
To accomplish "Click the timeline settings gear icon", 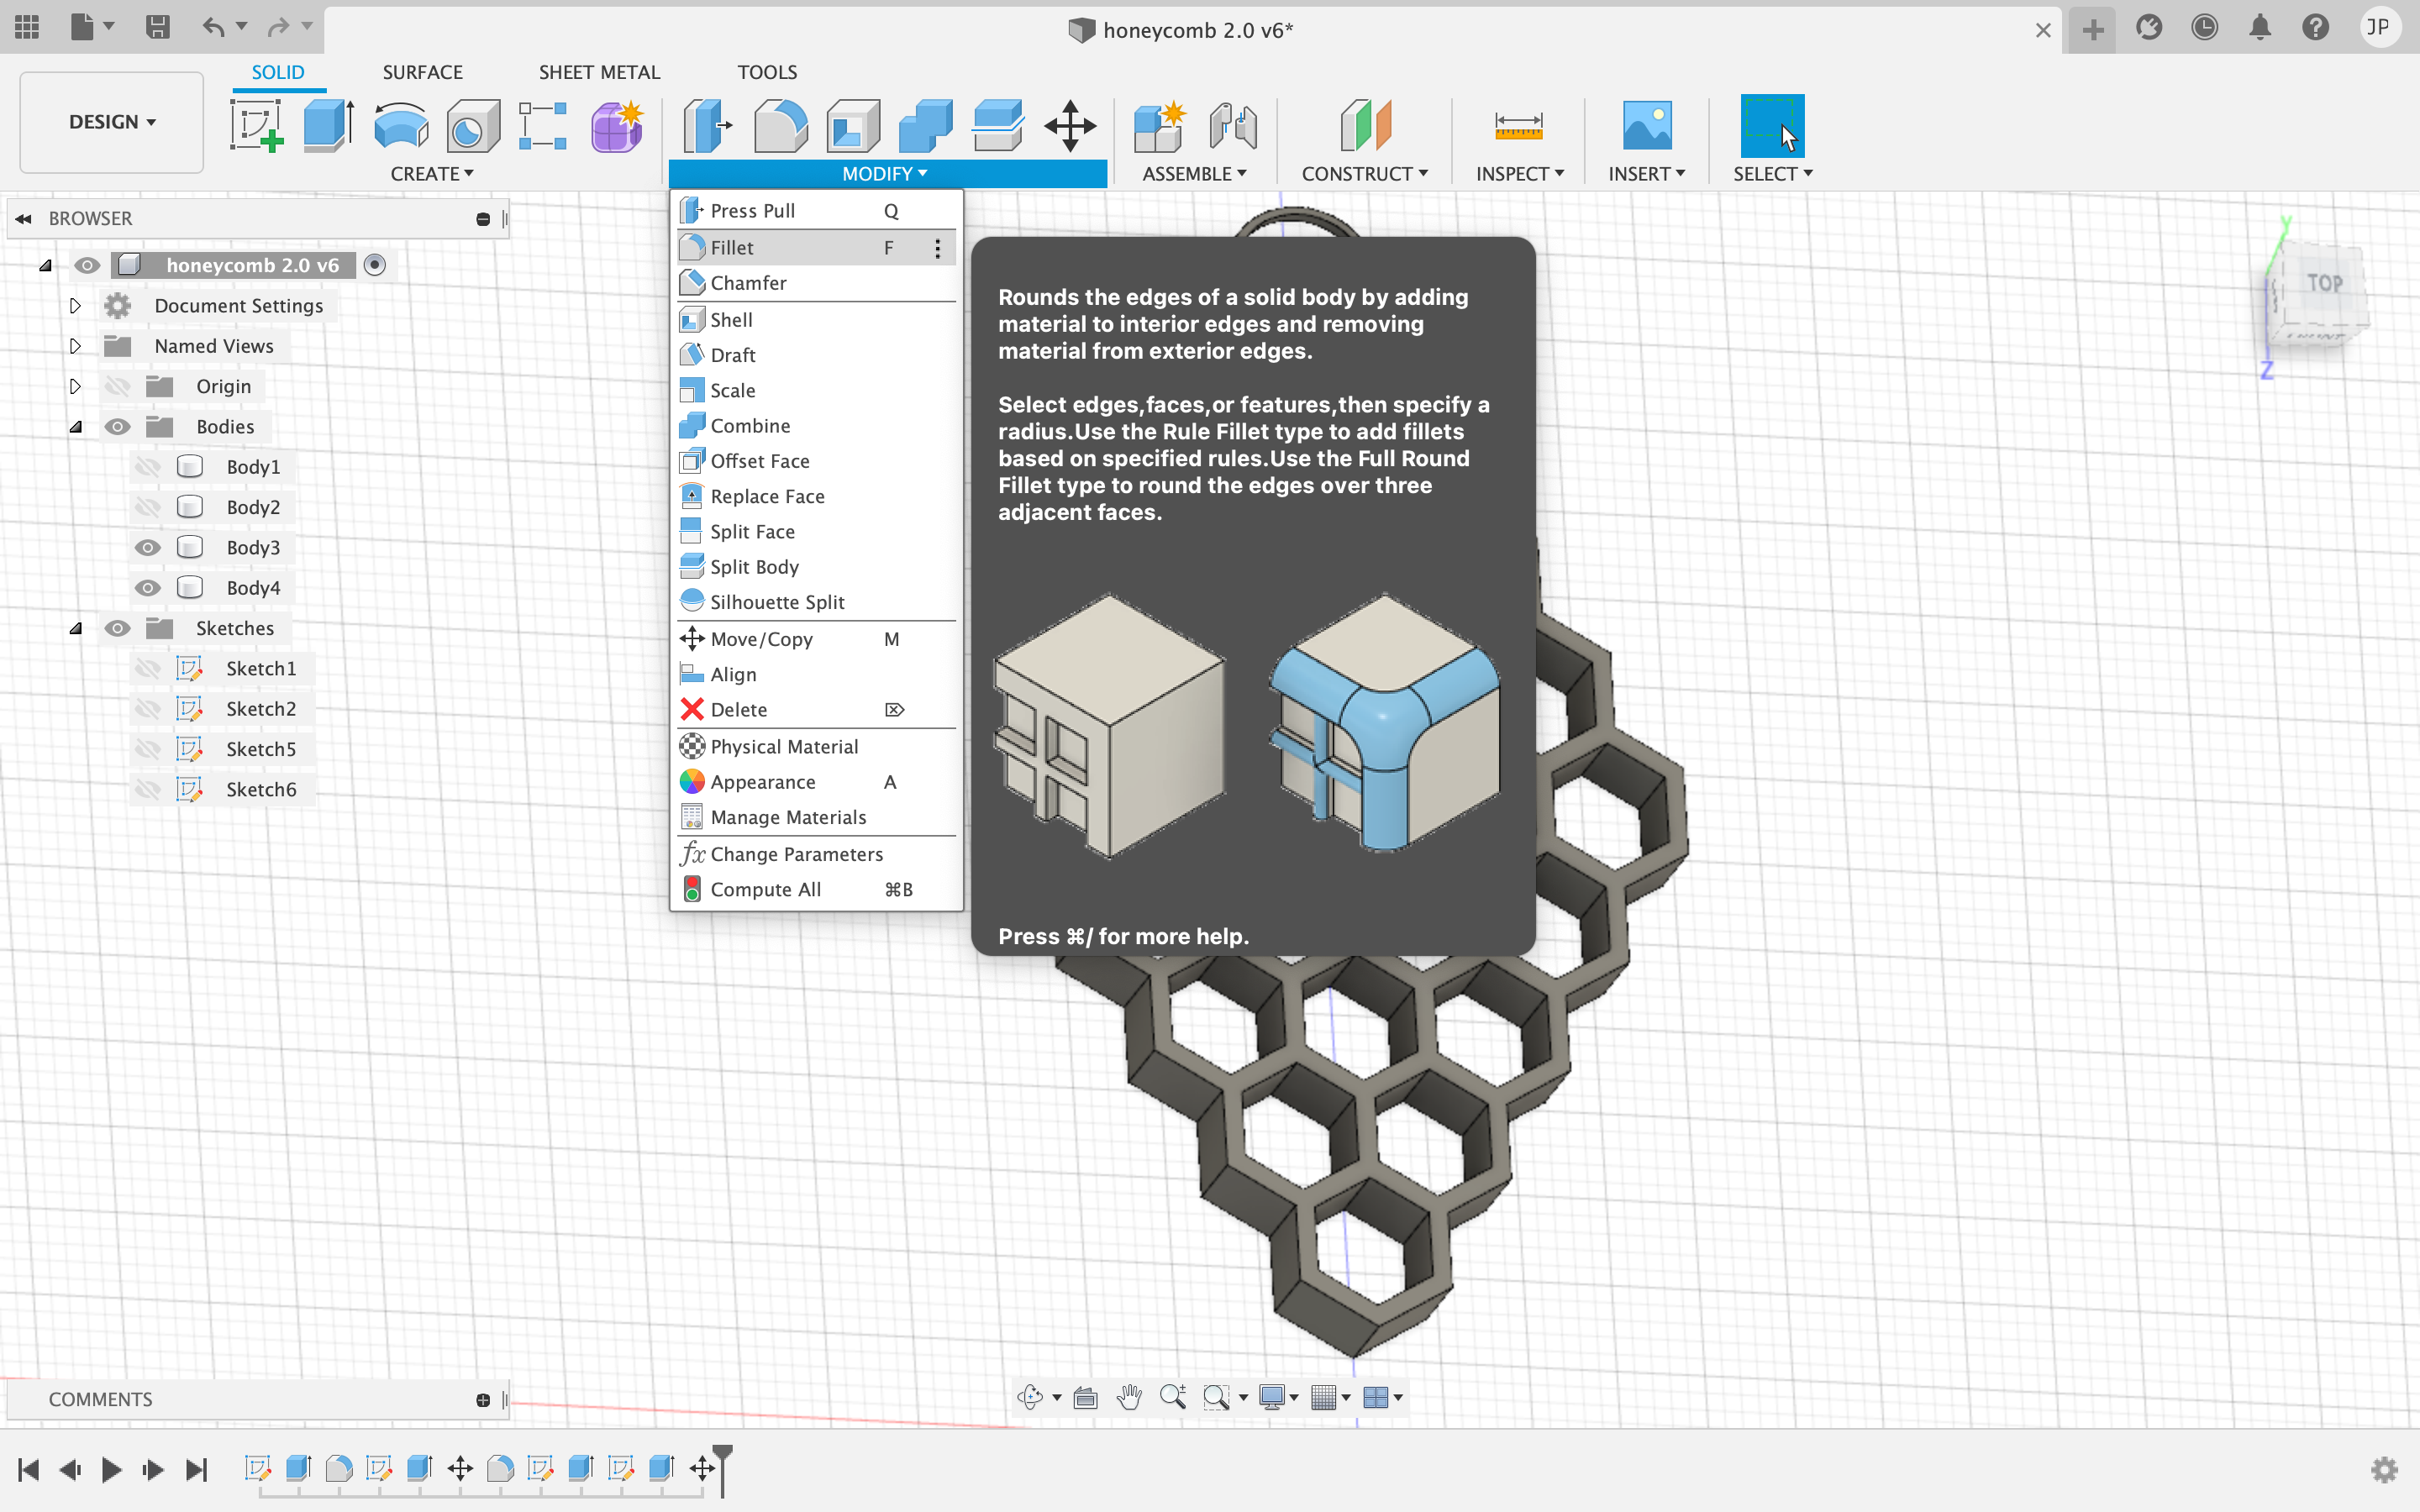I will click(x=2384, y=1469).
